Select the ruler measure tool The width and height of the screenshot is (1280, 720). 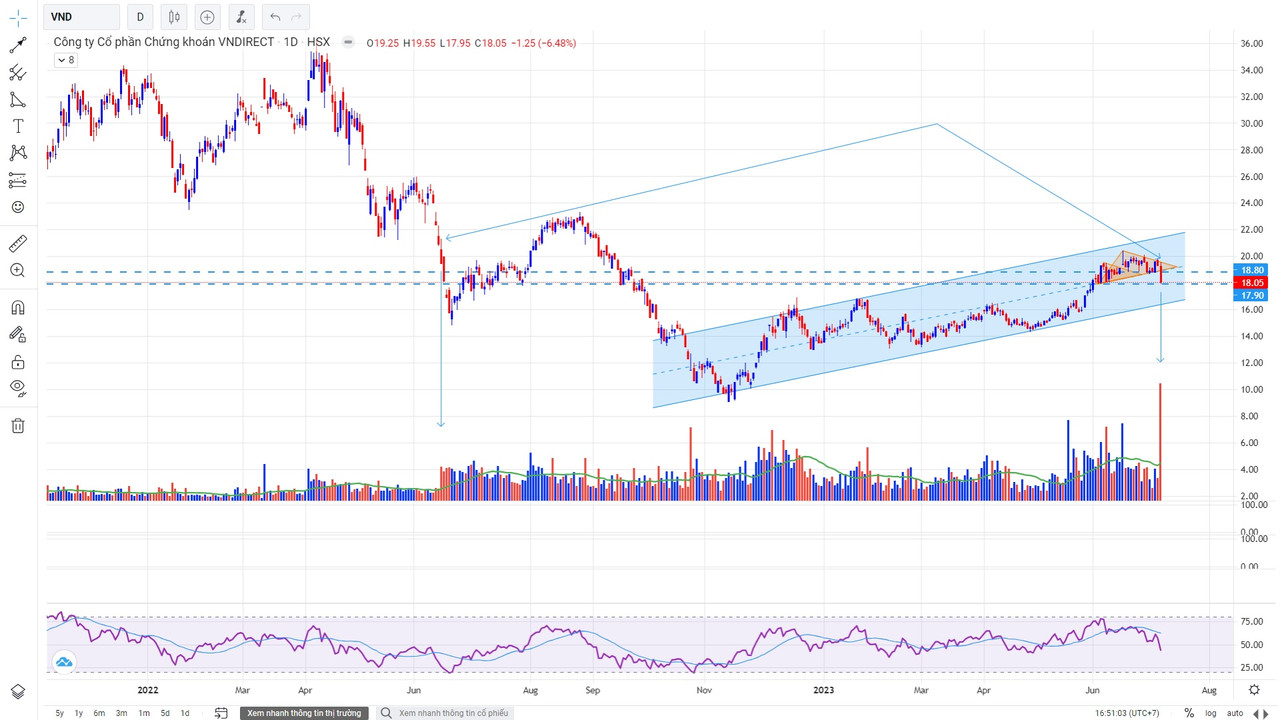click(x=18, y=243)
